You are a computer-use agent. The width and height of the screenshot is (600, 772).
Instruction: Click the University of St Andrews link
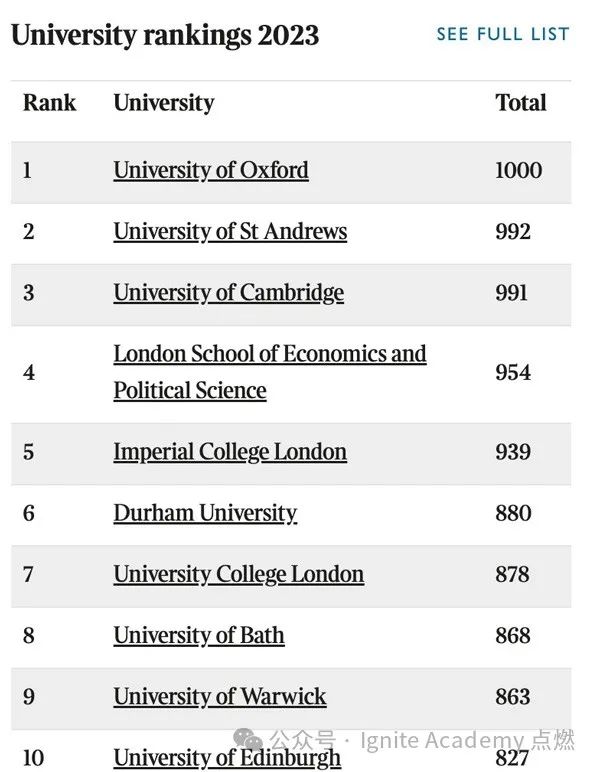(230, 232)
